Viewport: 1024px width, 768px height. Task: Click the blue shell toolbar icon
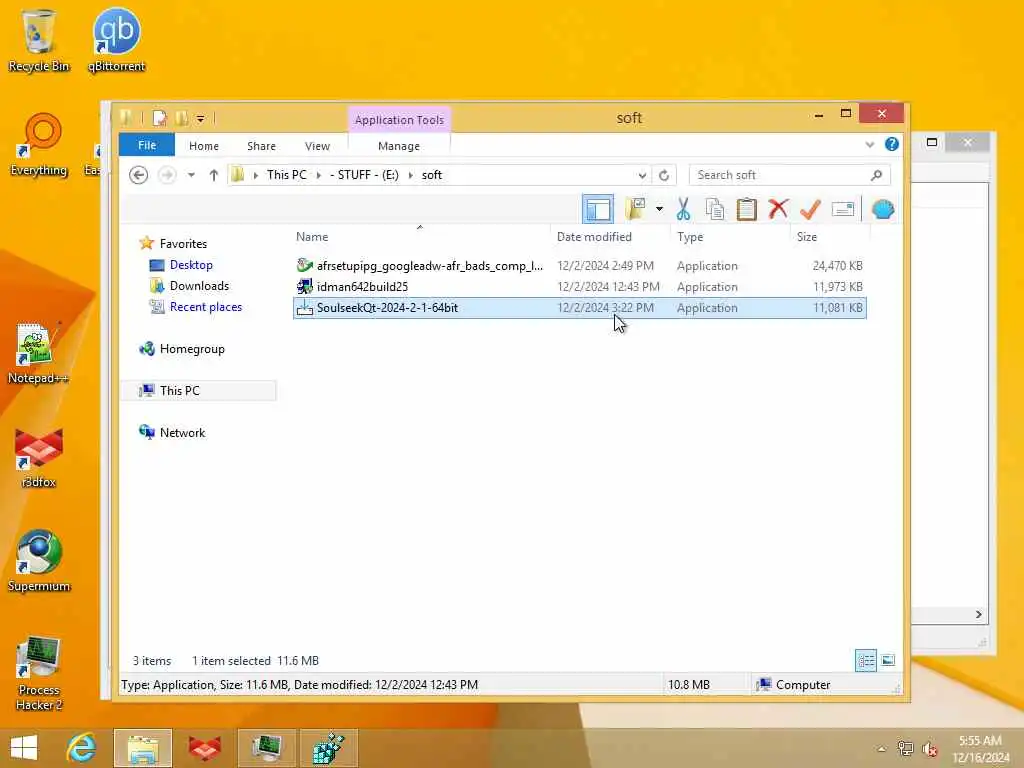click(882, 209)
